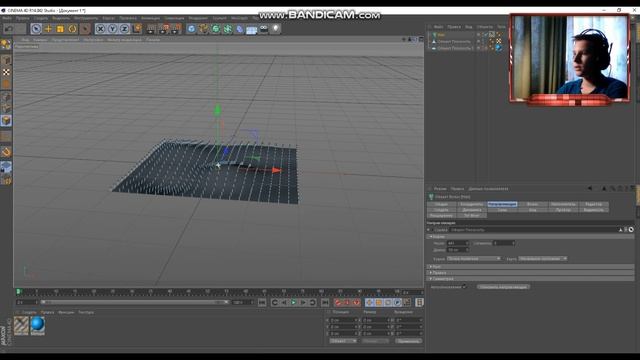This screenshot has width=640, height=360.
Task: Toggle the Z axis lock
Action: pos(124,29)
